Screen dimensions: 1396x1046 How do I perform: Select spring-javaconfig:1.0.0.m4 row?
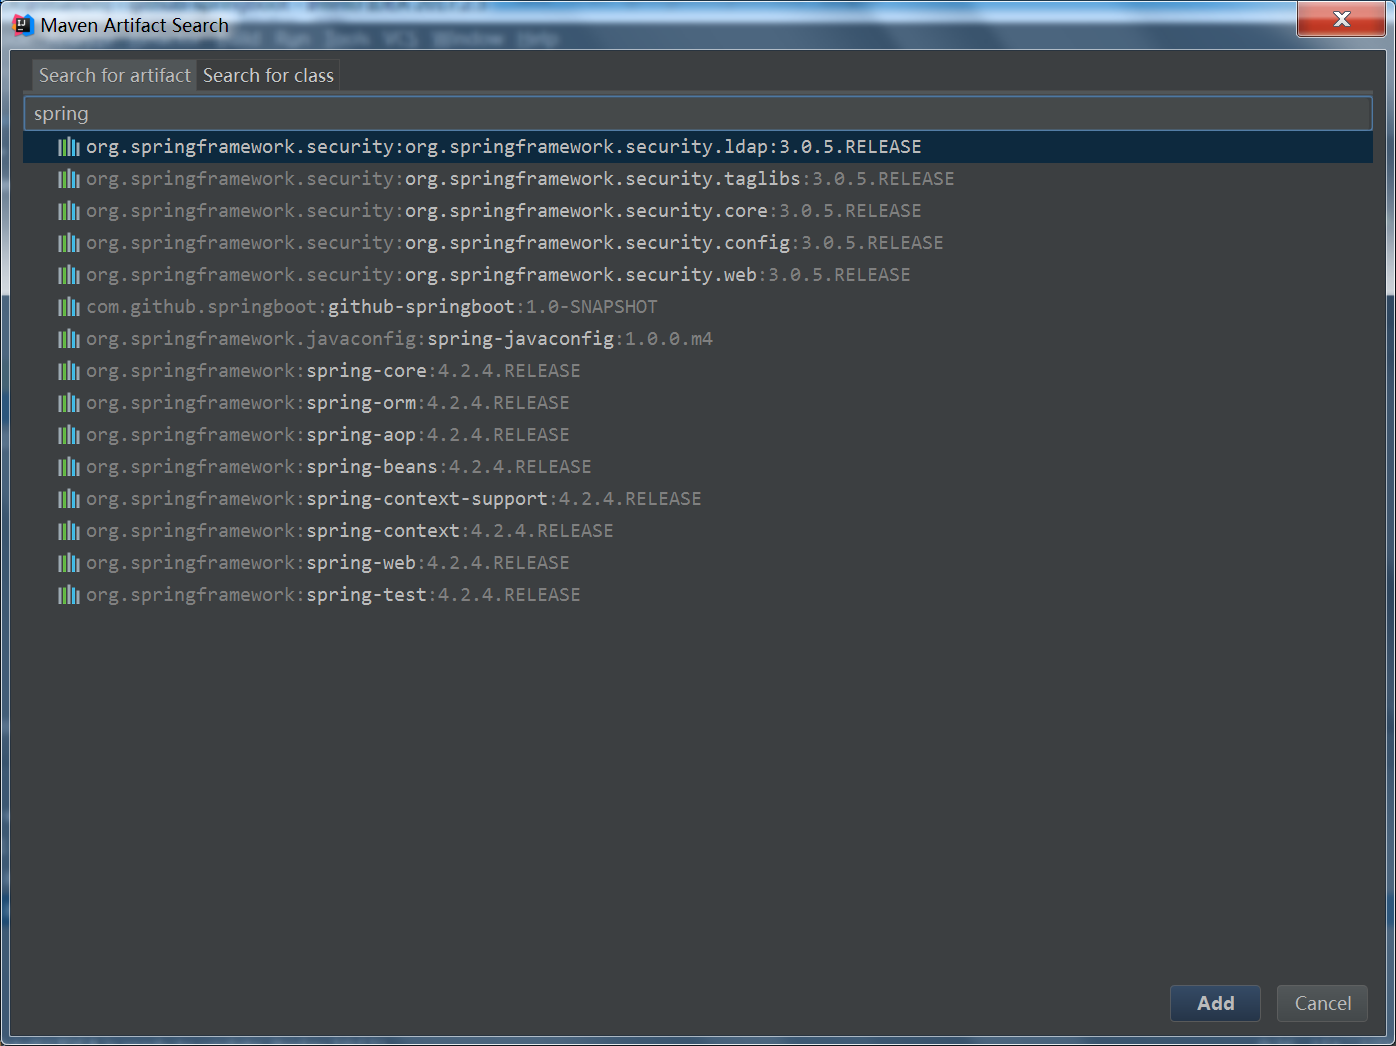coord(698,339)
